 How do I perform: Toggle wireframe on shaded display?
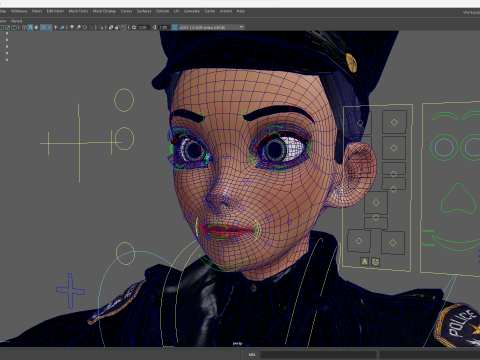(43, 27)
